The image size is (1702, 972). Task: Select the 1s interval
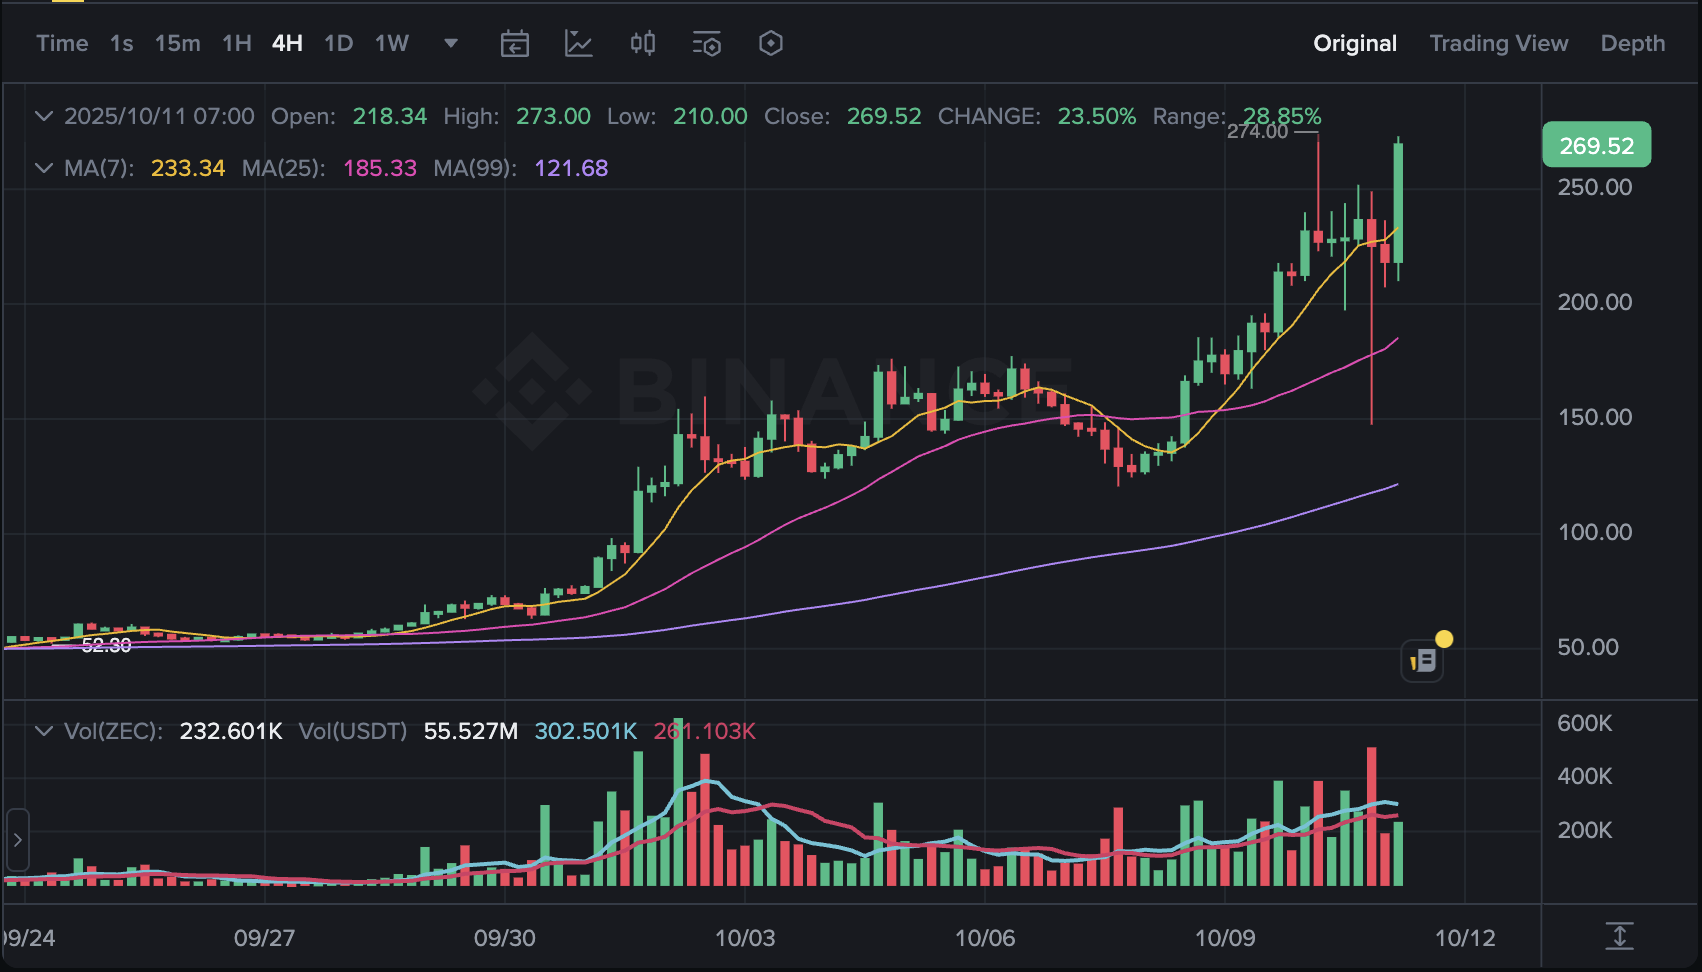(x=121, y=43)
